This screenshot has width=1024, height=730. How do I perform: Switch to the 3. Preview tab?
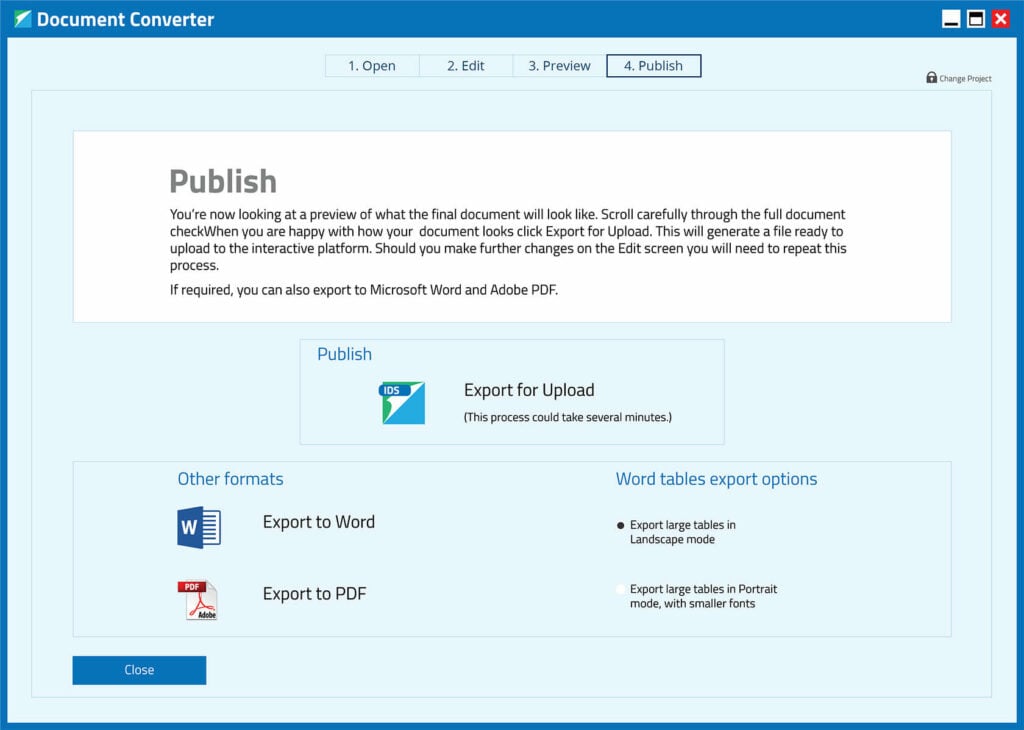click(557, 65)
